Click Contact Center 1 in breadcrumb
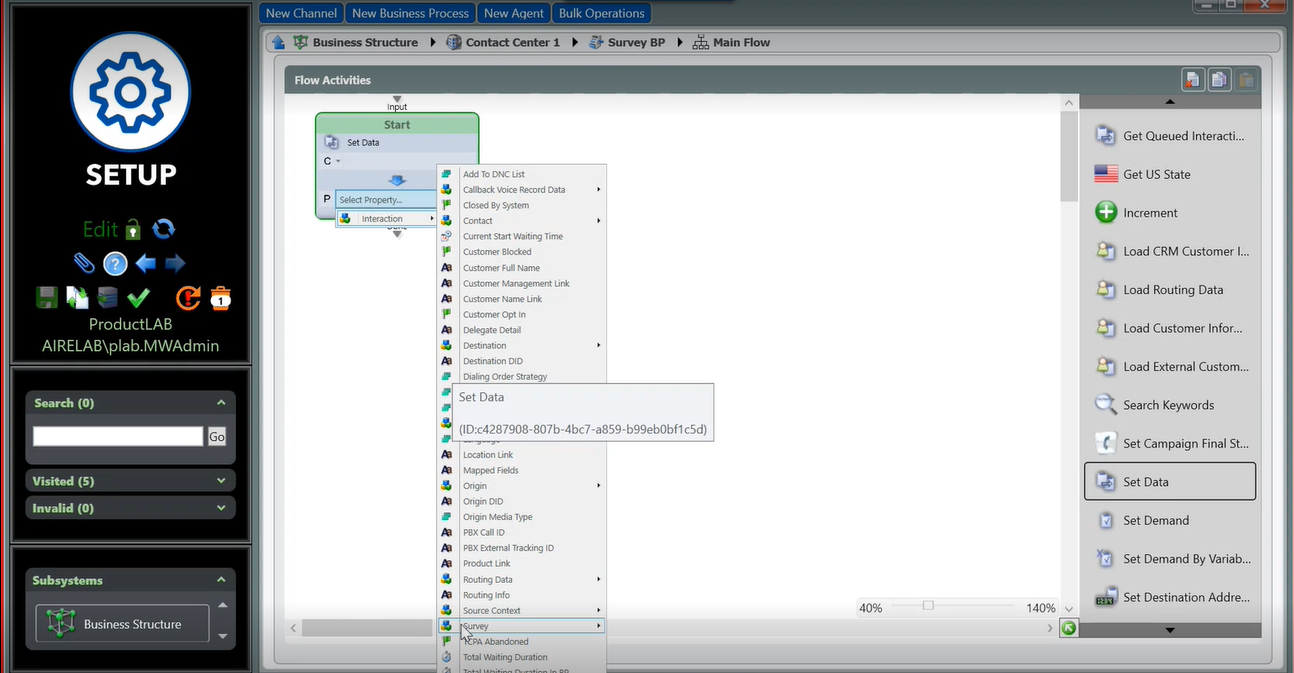Viewport: 1294px width, 673px height. click(512, 43)
